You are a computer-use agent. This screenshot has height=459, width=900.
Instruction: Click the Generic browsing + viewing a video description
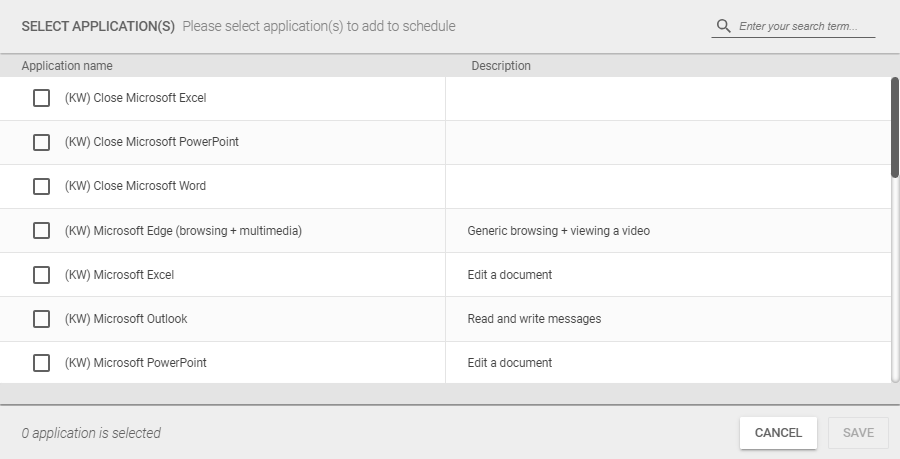pyautogui.click(x=558, y=231)
